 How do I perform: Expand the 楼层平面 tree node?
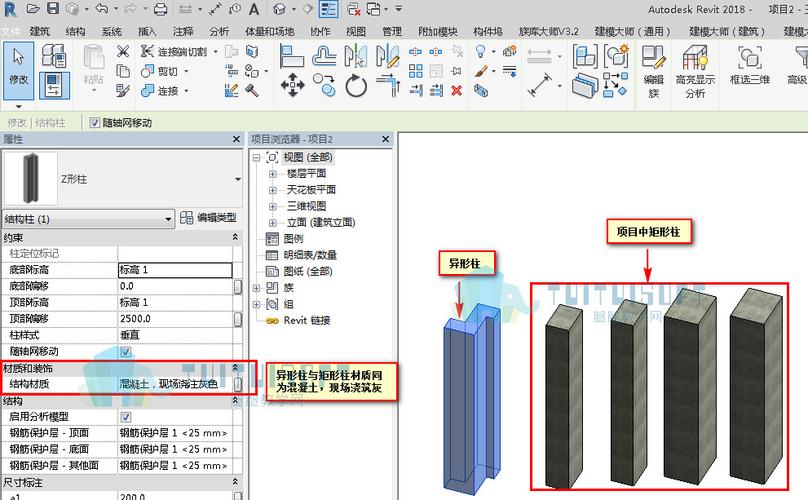272,173
